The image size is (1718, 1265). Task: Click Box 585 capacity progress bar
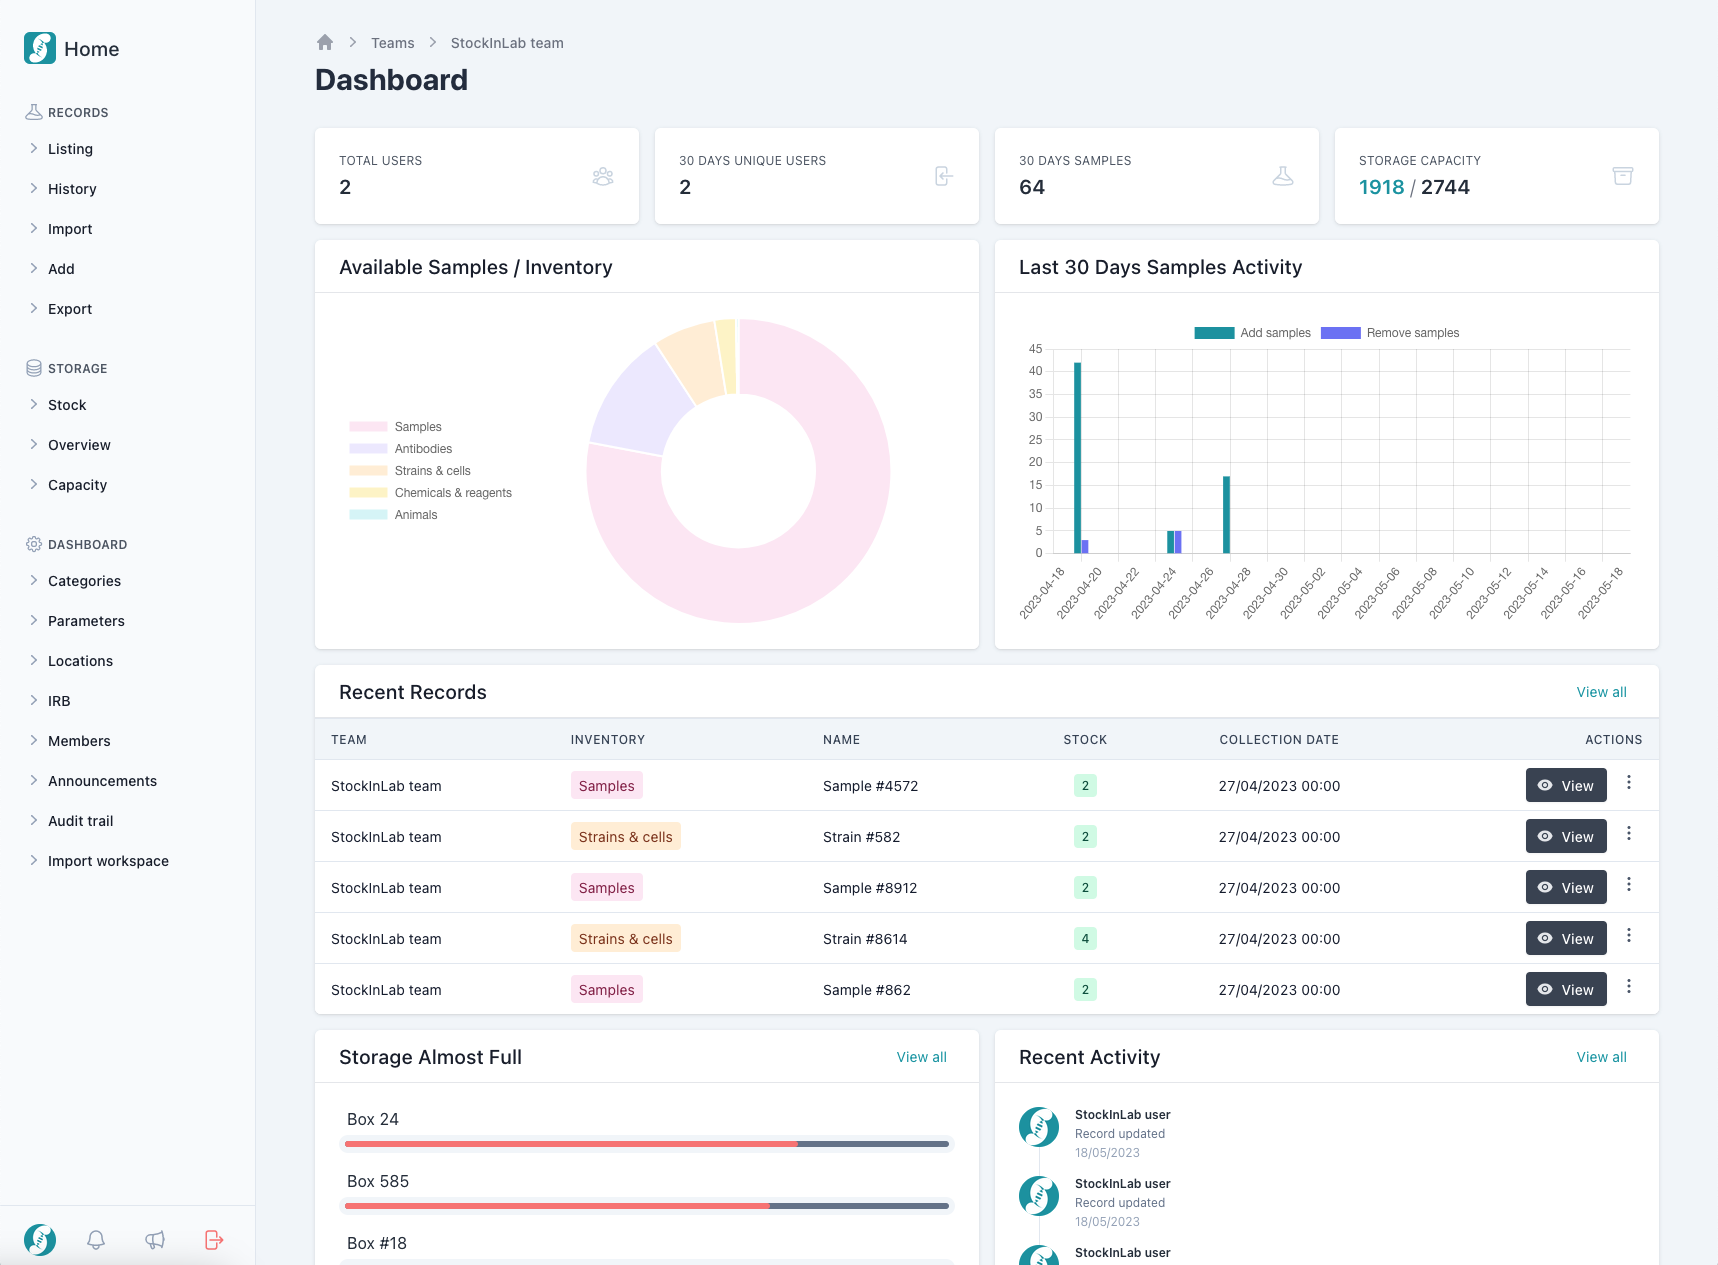pos(647,1206)
